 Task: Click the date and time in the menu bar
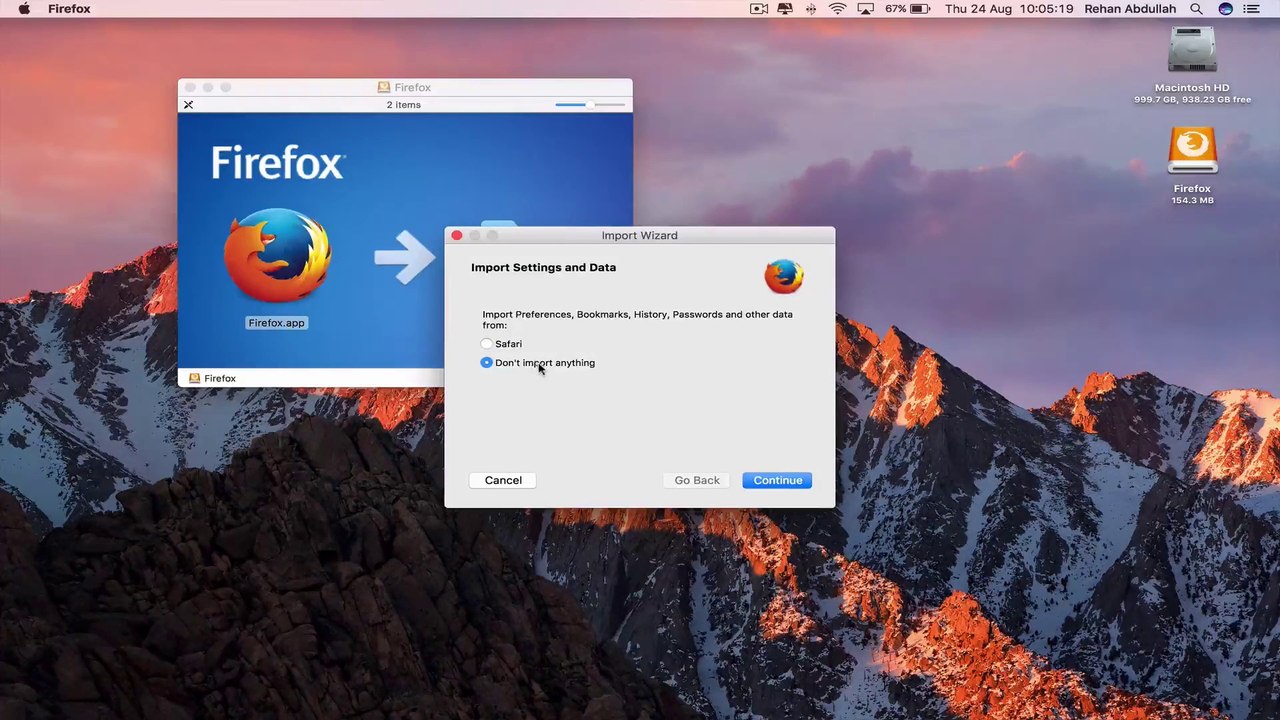click(1009, 9)
